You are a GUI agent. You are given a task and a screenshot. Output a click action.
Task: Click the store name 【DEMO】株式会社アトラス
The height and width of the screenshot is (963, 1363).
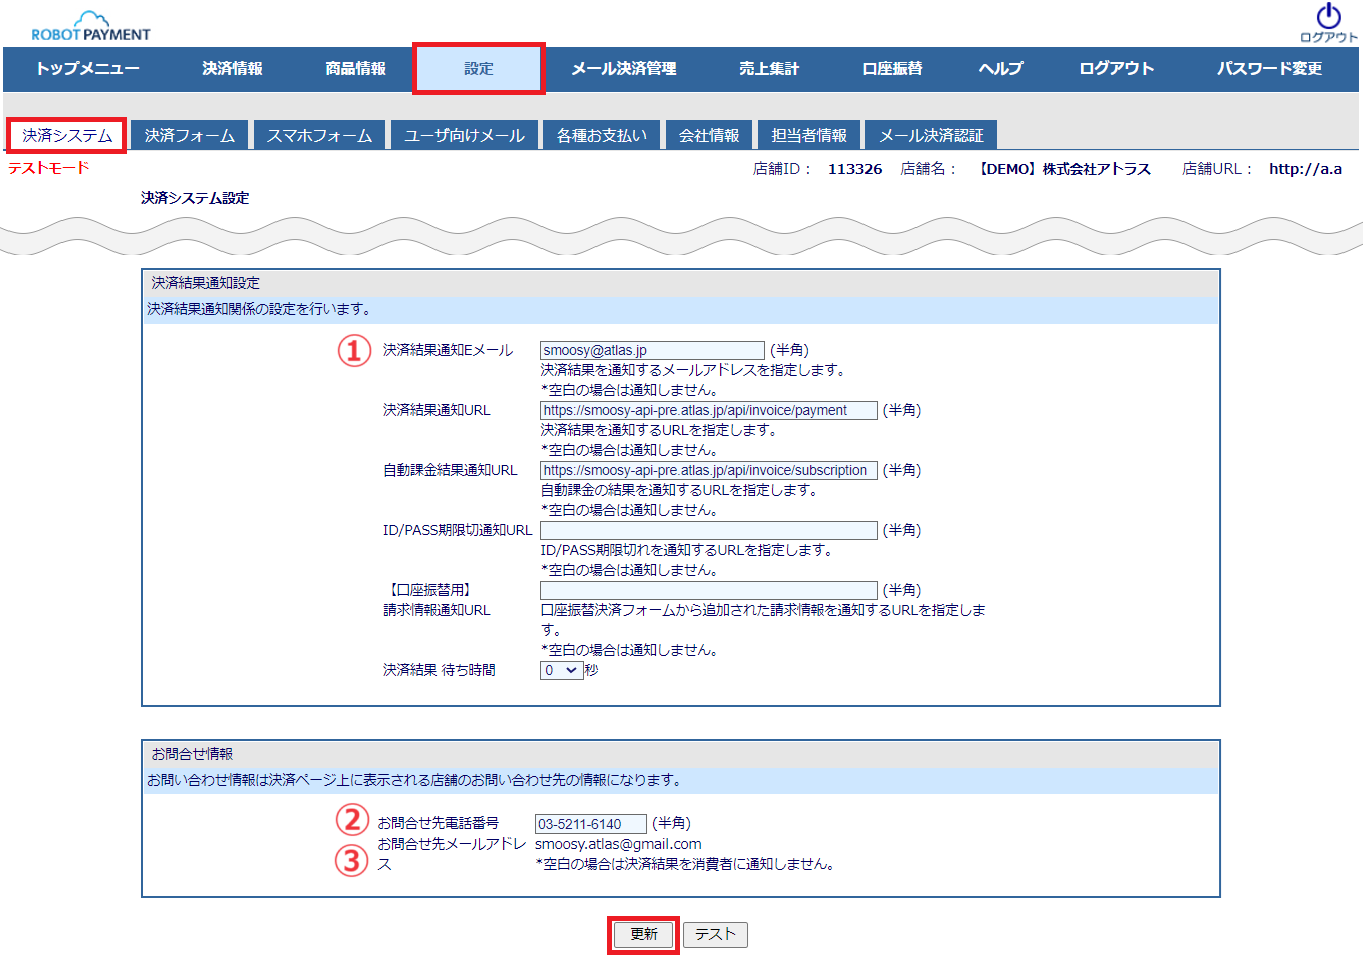tap(1063, 169)
